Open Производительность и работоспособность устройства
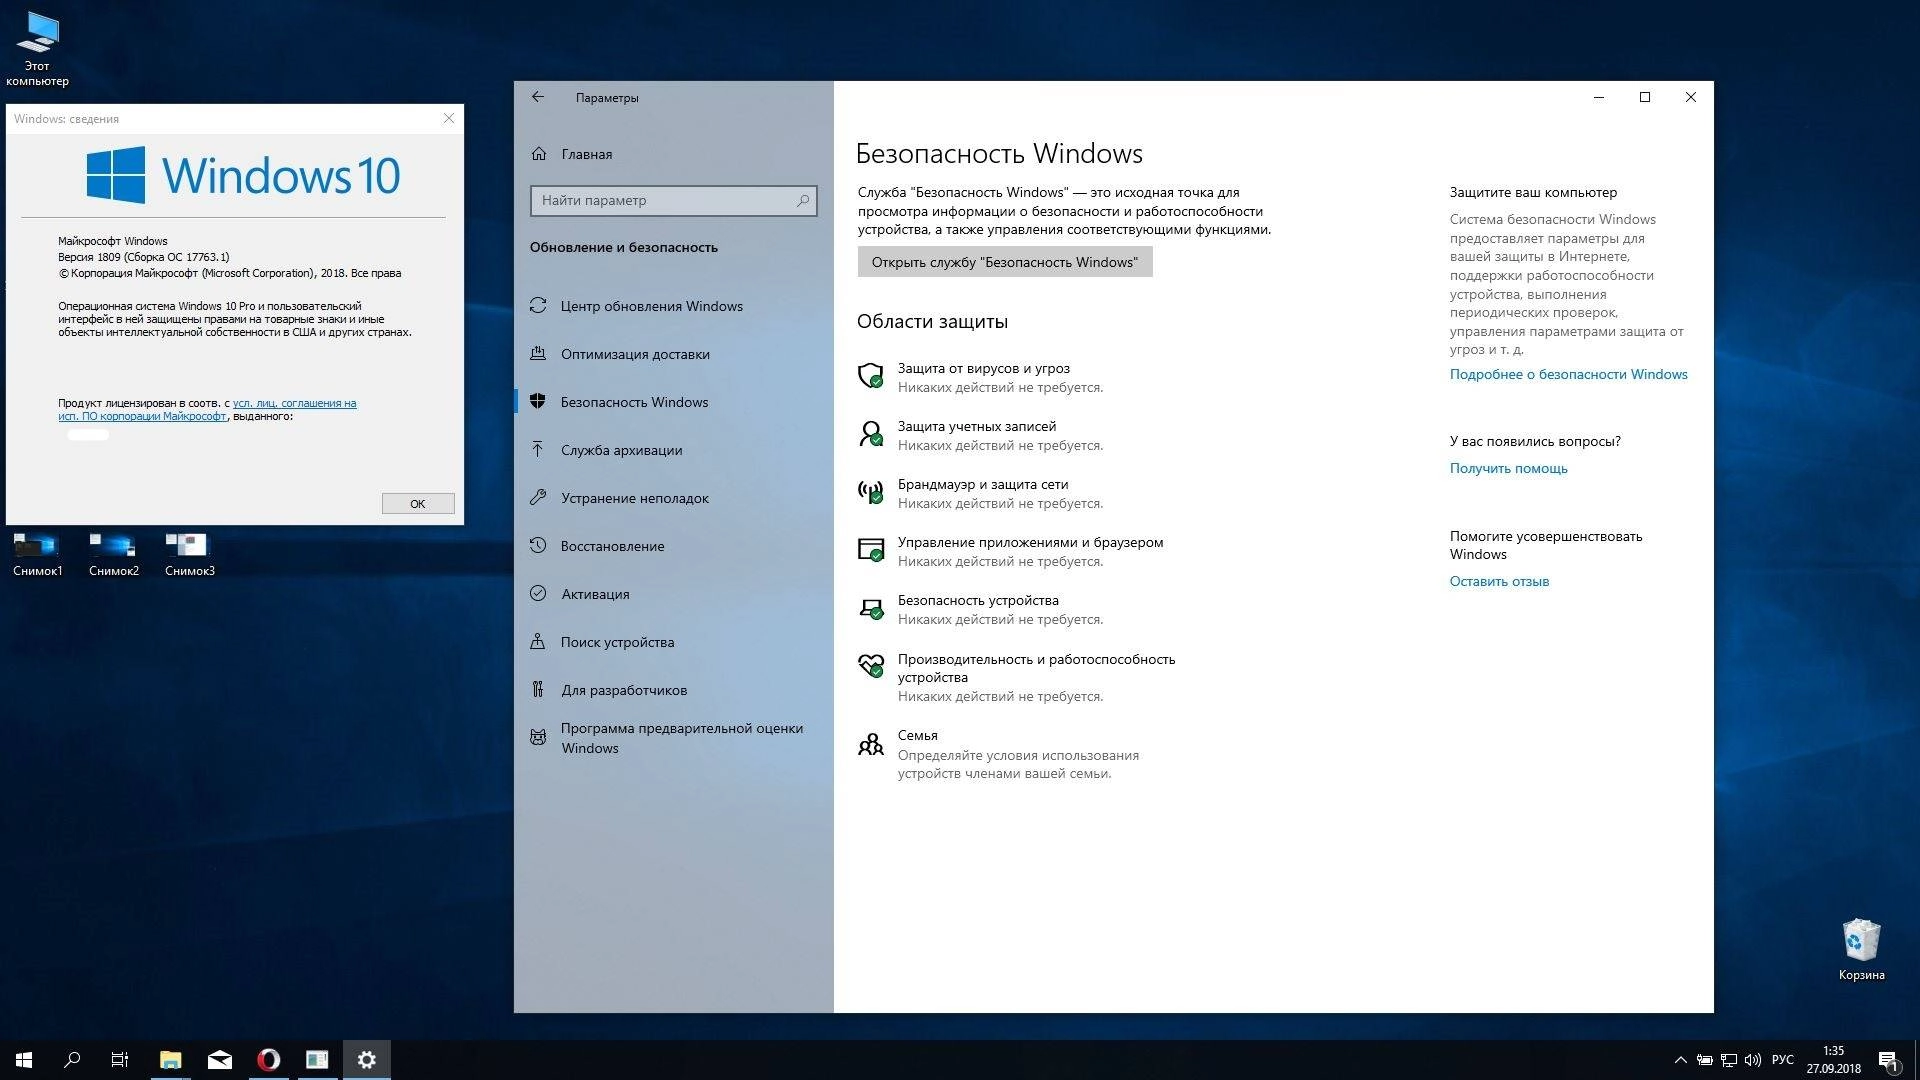1920x1080 pixels. [x=1036, y=668]
